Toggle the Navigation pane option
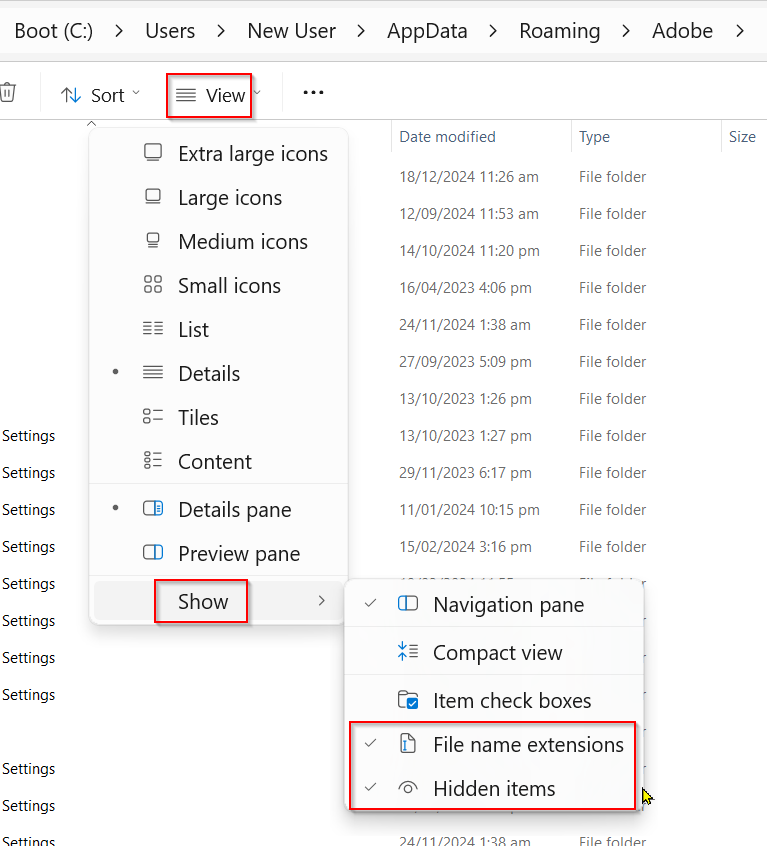The height and width of the screenshot is (846, 767). pyautogui.click(x=494, y=604)
